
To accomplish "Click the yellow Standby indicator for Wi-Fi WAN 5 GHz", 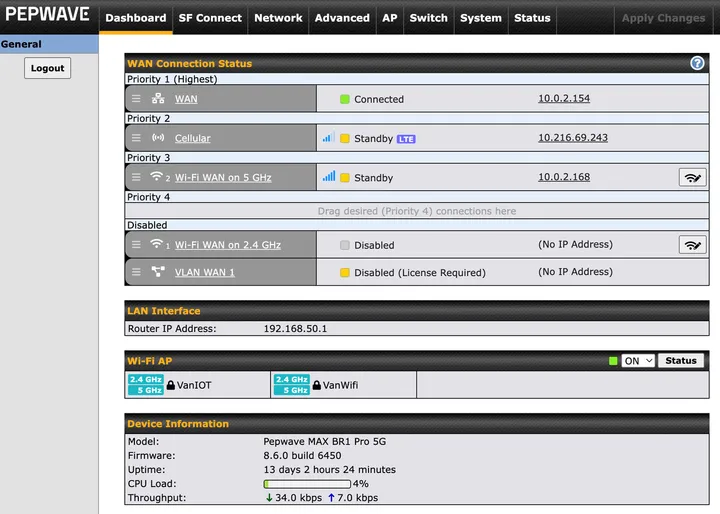I will click(x=344, y=177).
